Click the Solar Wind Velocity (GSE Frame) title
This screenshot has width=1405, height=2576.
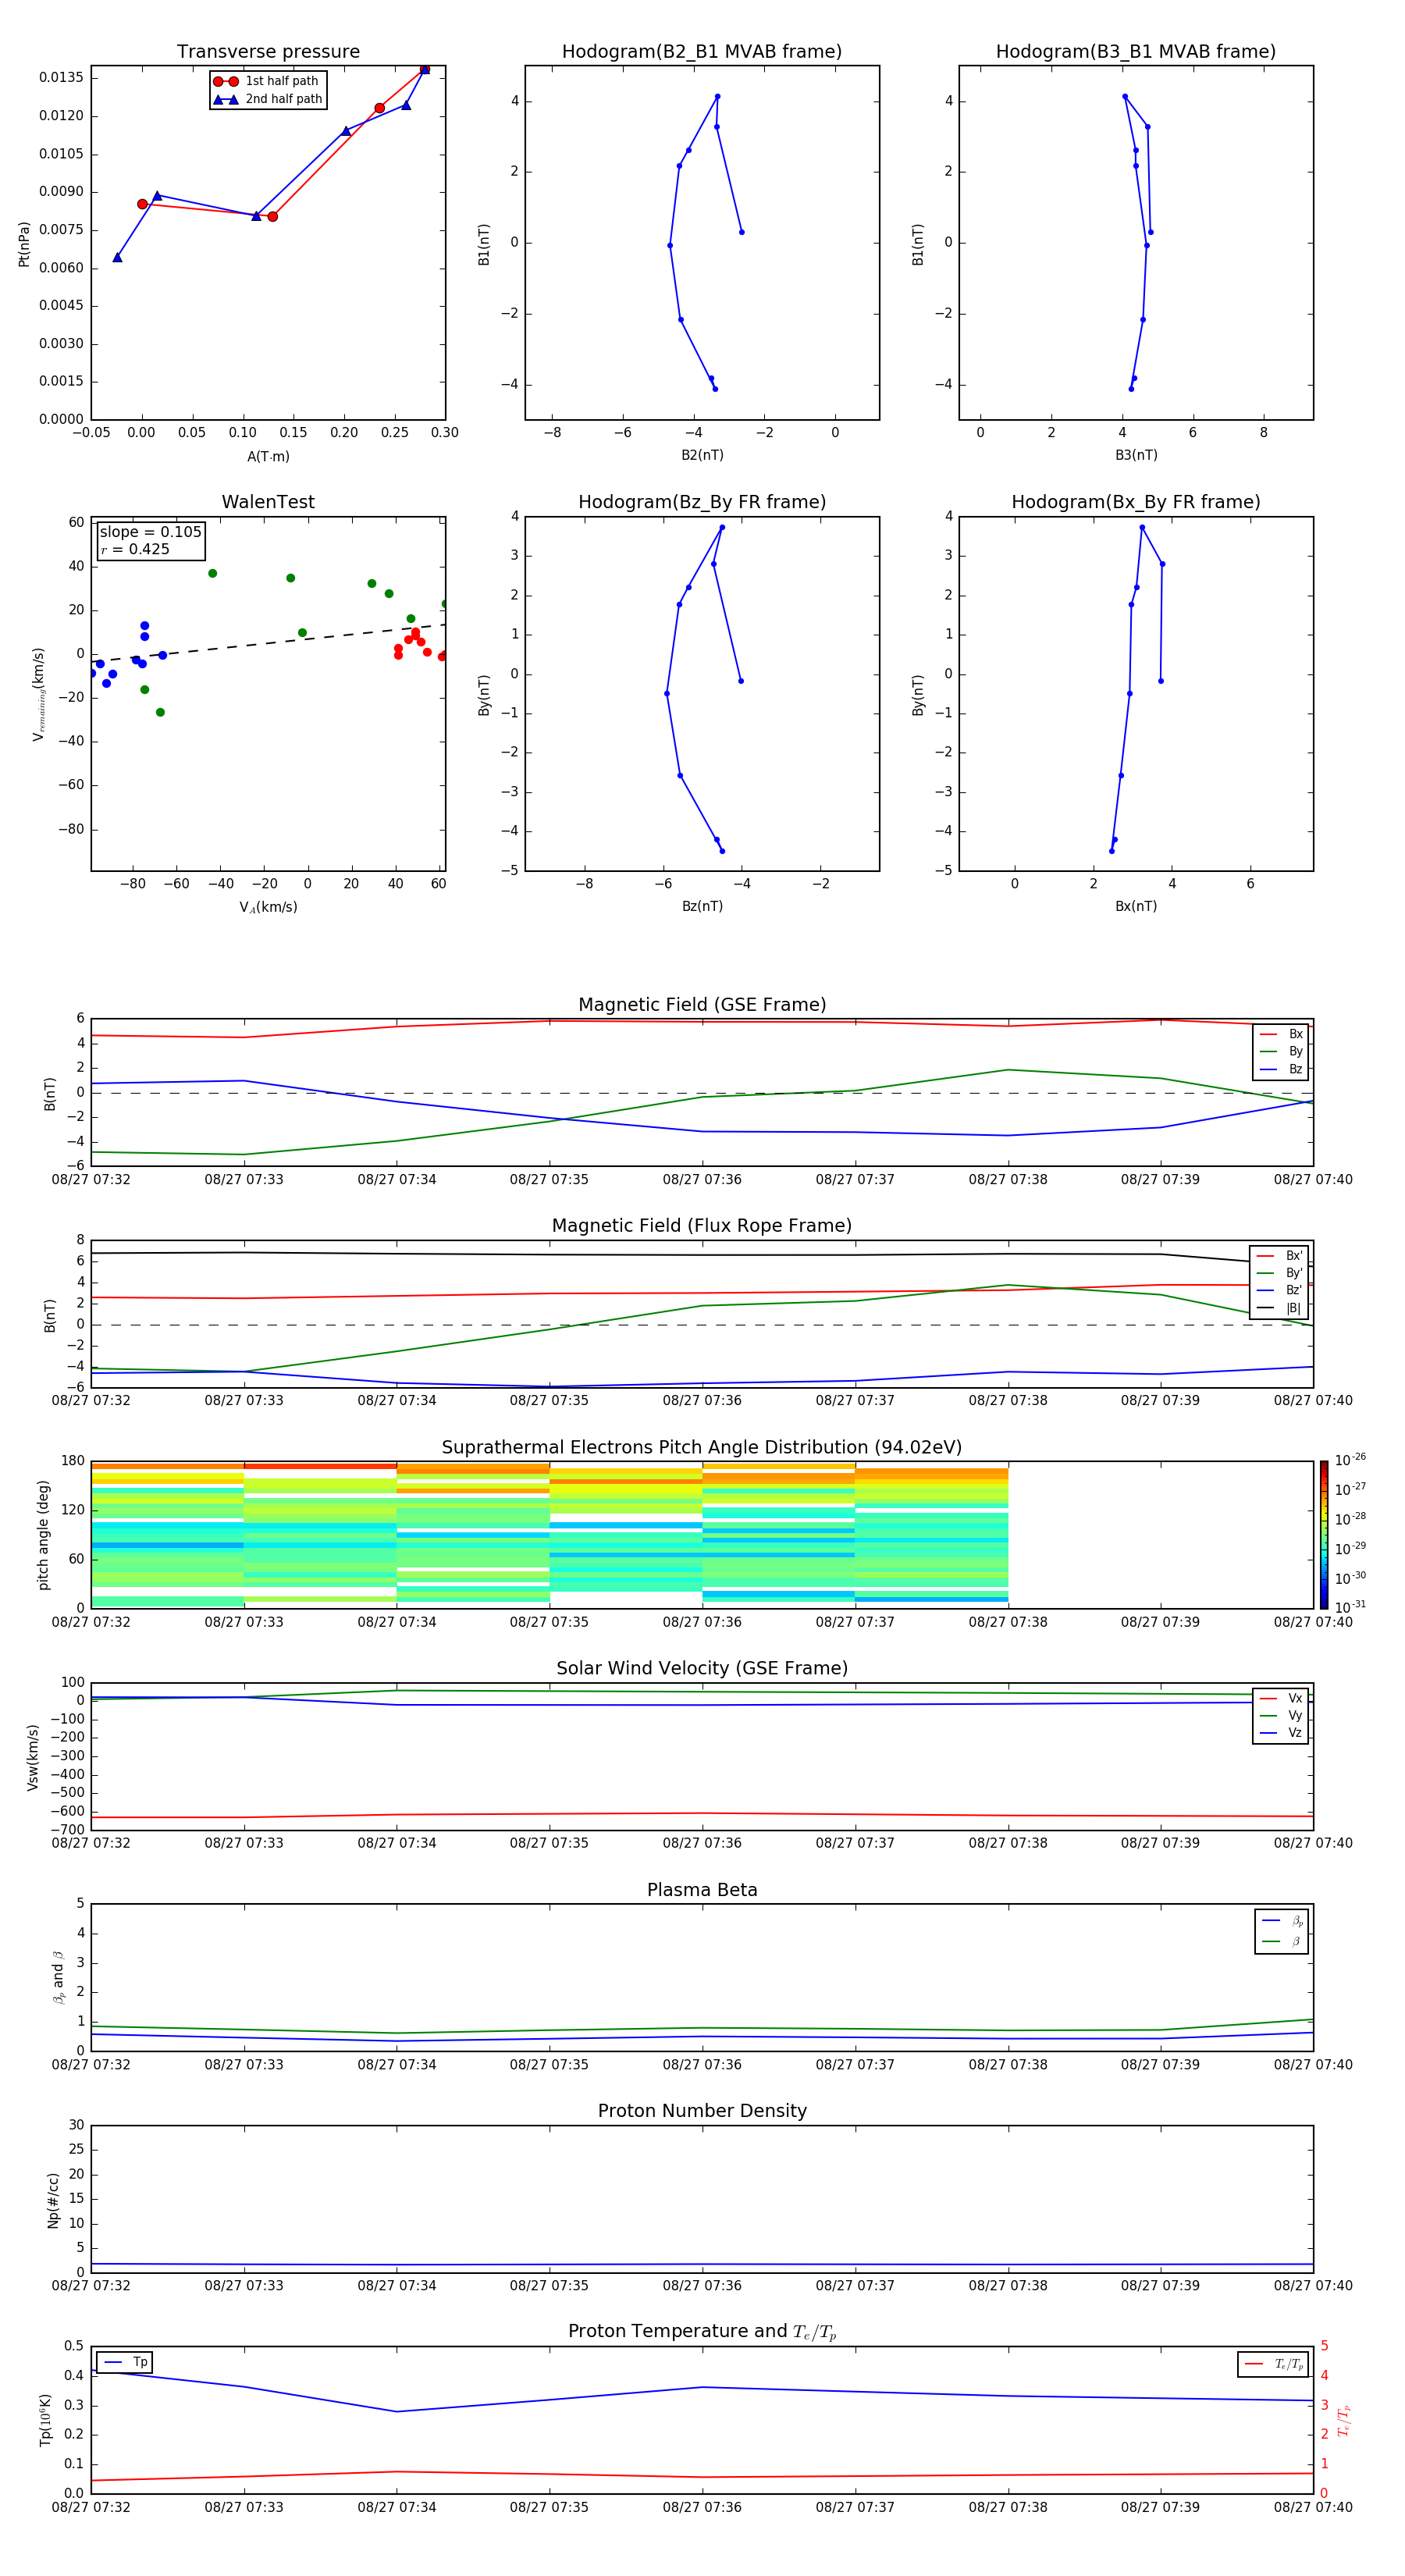pos(702,1669)
